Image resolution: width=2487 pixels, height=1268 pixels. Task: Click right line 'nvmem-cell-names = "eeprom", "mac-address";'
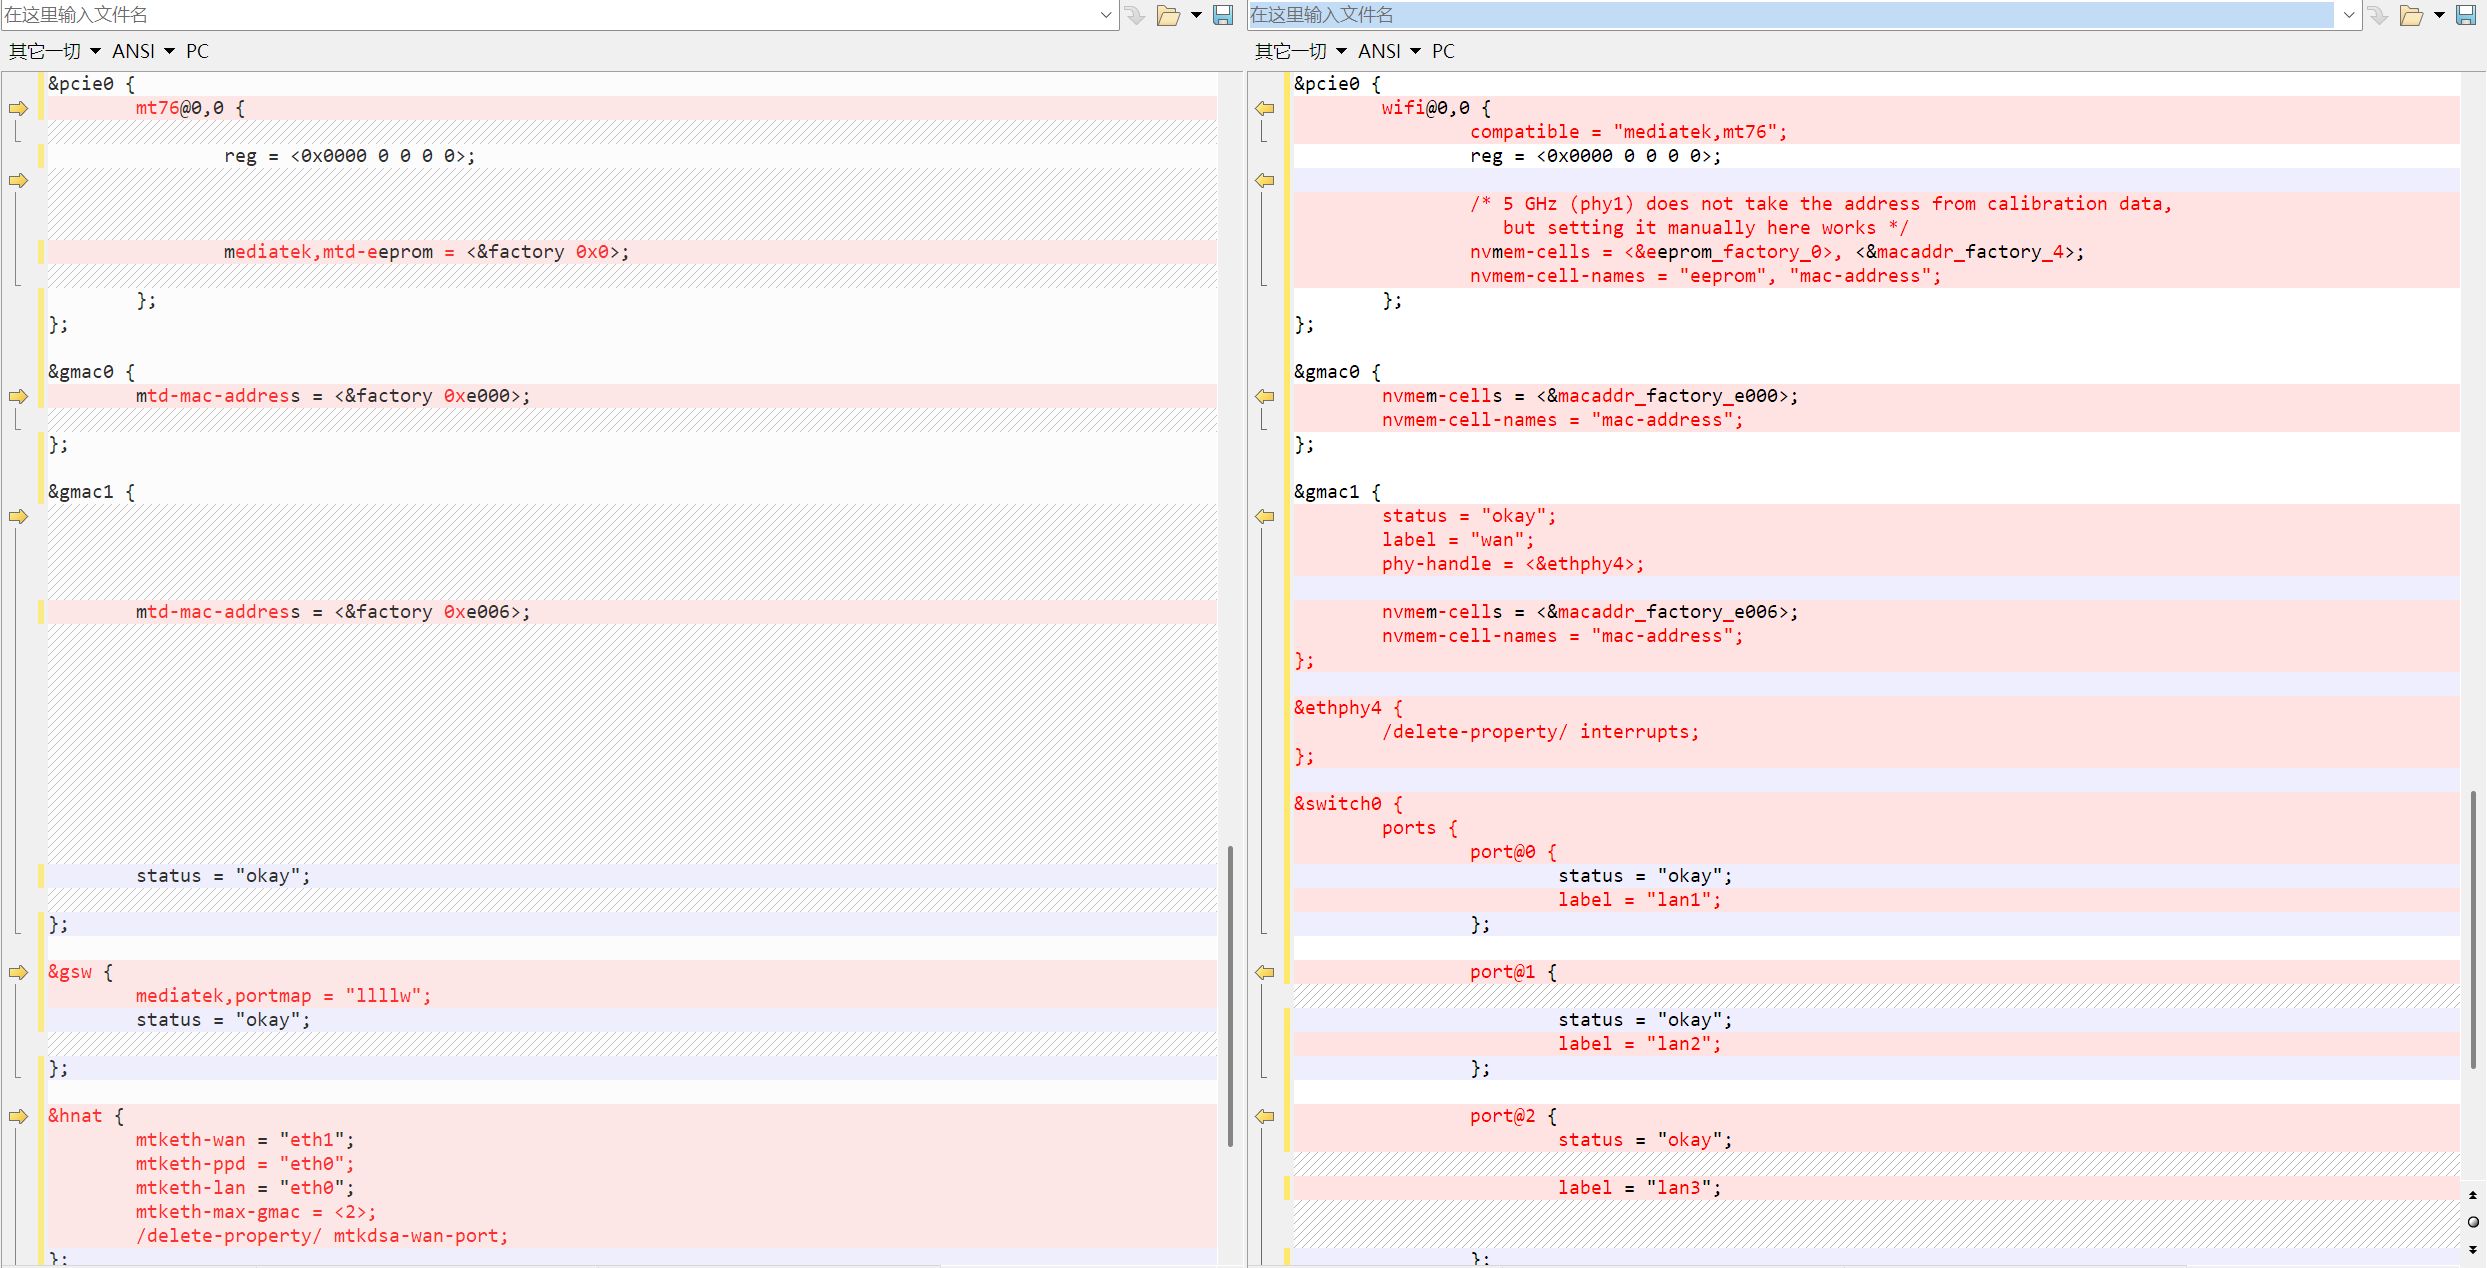[1706, 276]
